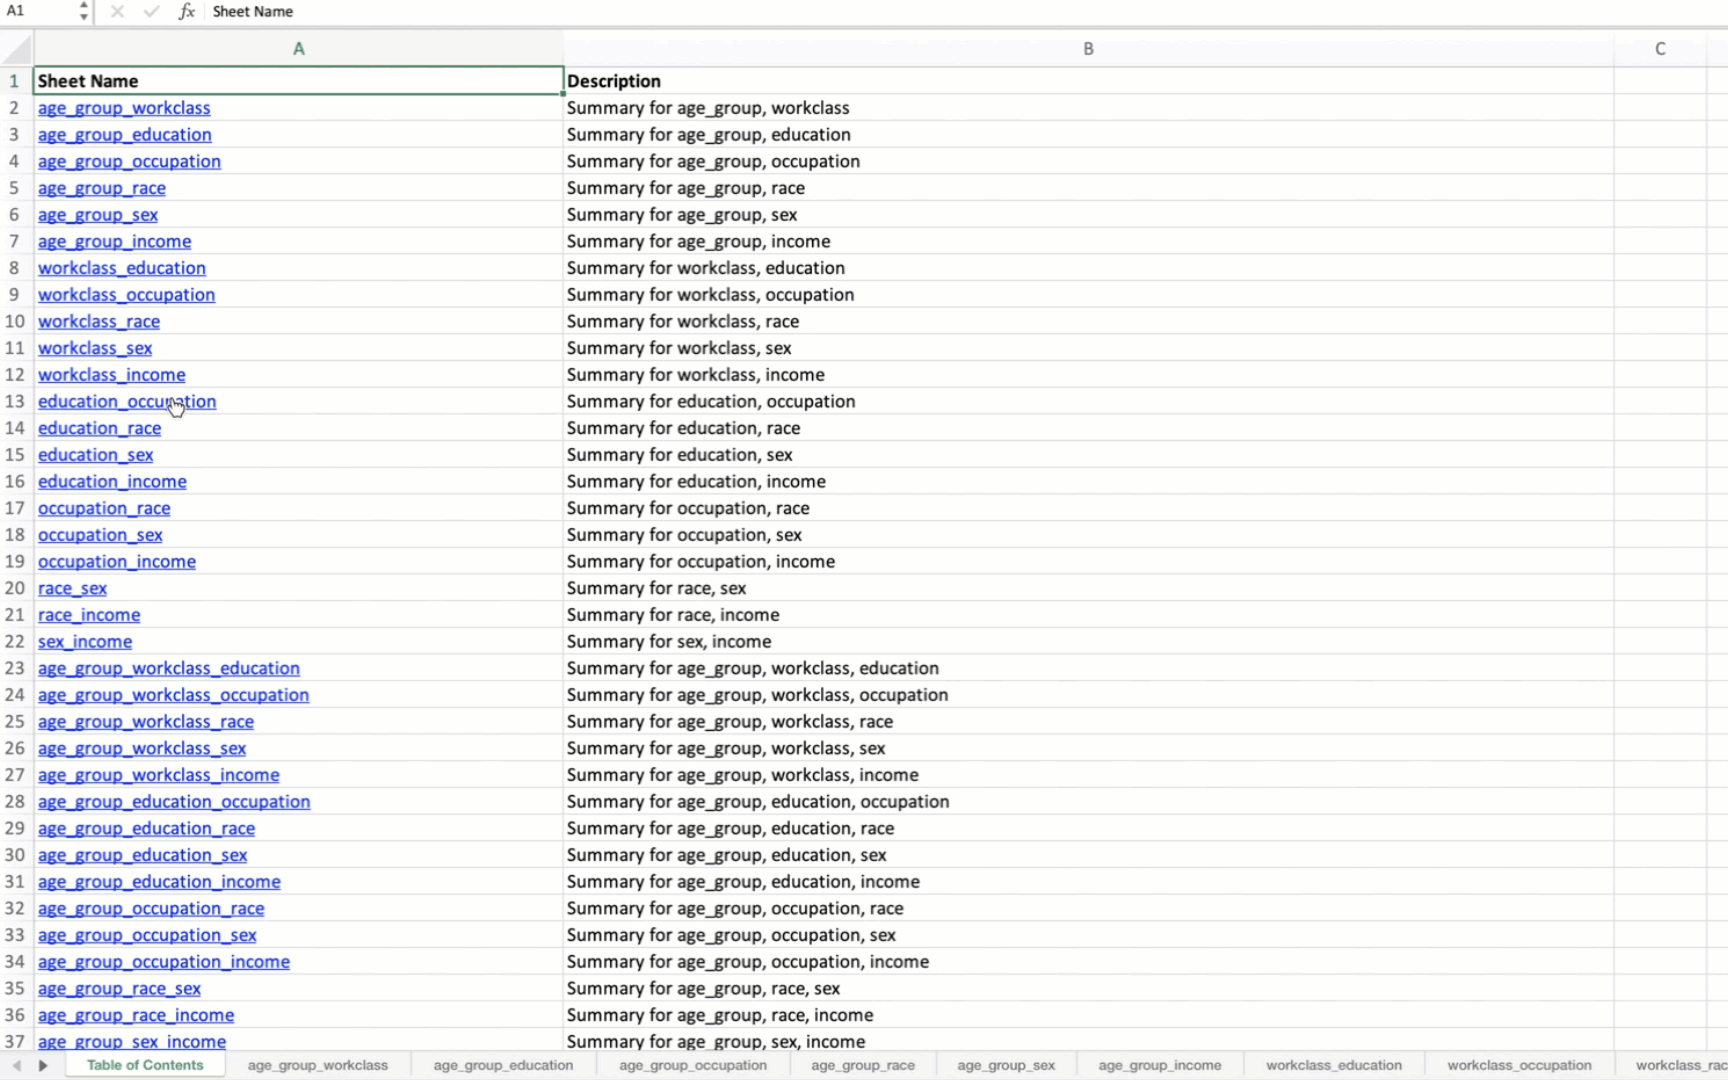
Task: Click the formula bar text field
Action: (x=900, y=12)
